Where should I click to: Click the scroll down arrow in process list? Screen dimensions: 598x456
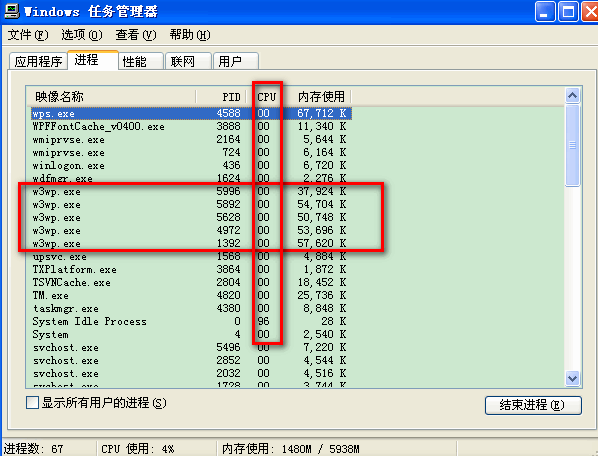click(572, 379)
